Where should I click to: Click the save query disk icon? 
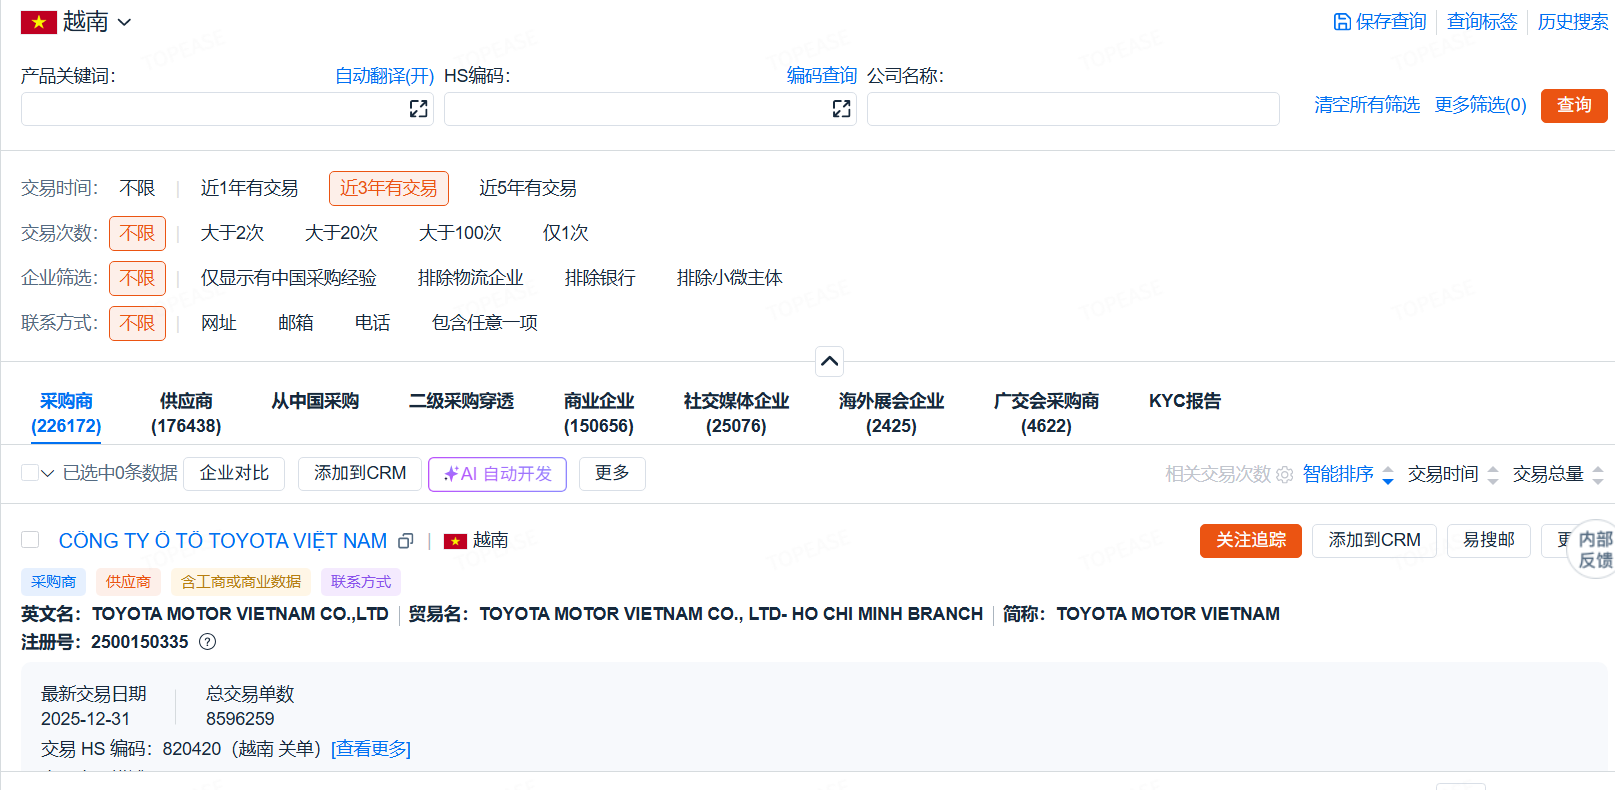1342,22
